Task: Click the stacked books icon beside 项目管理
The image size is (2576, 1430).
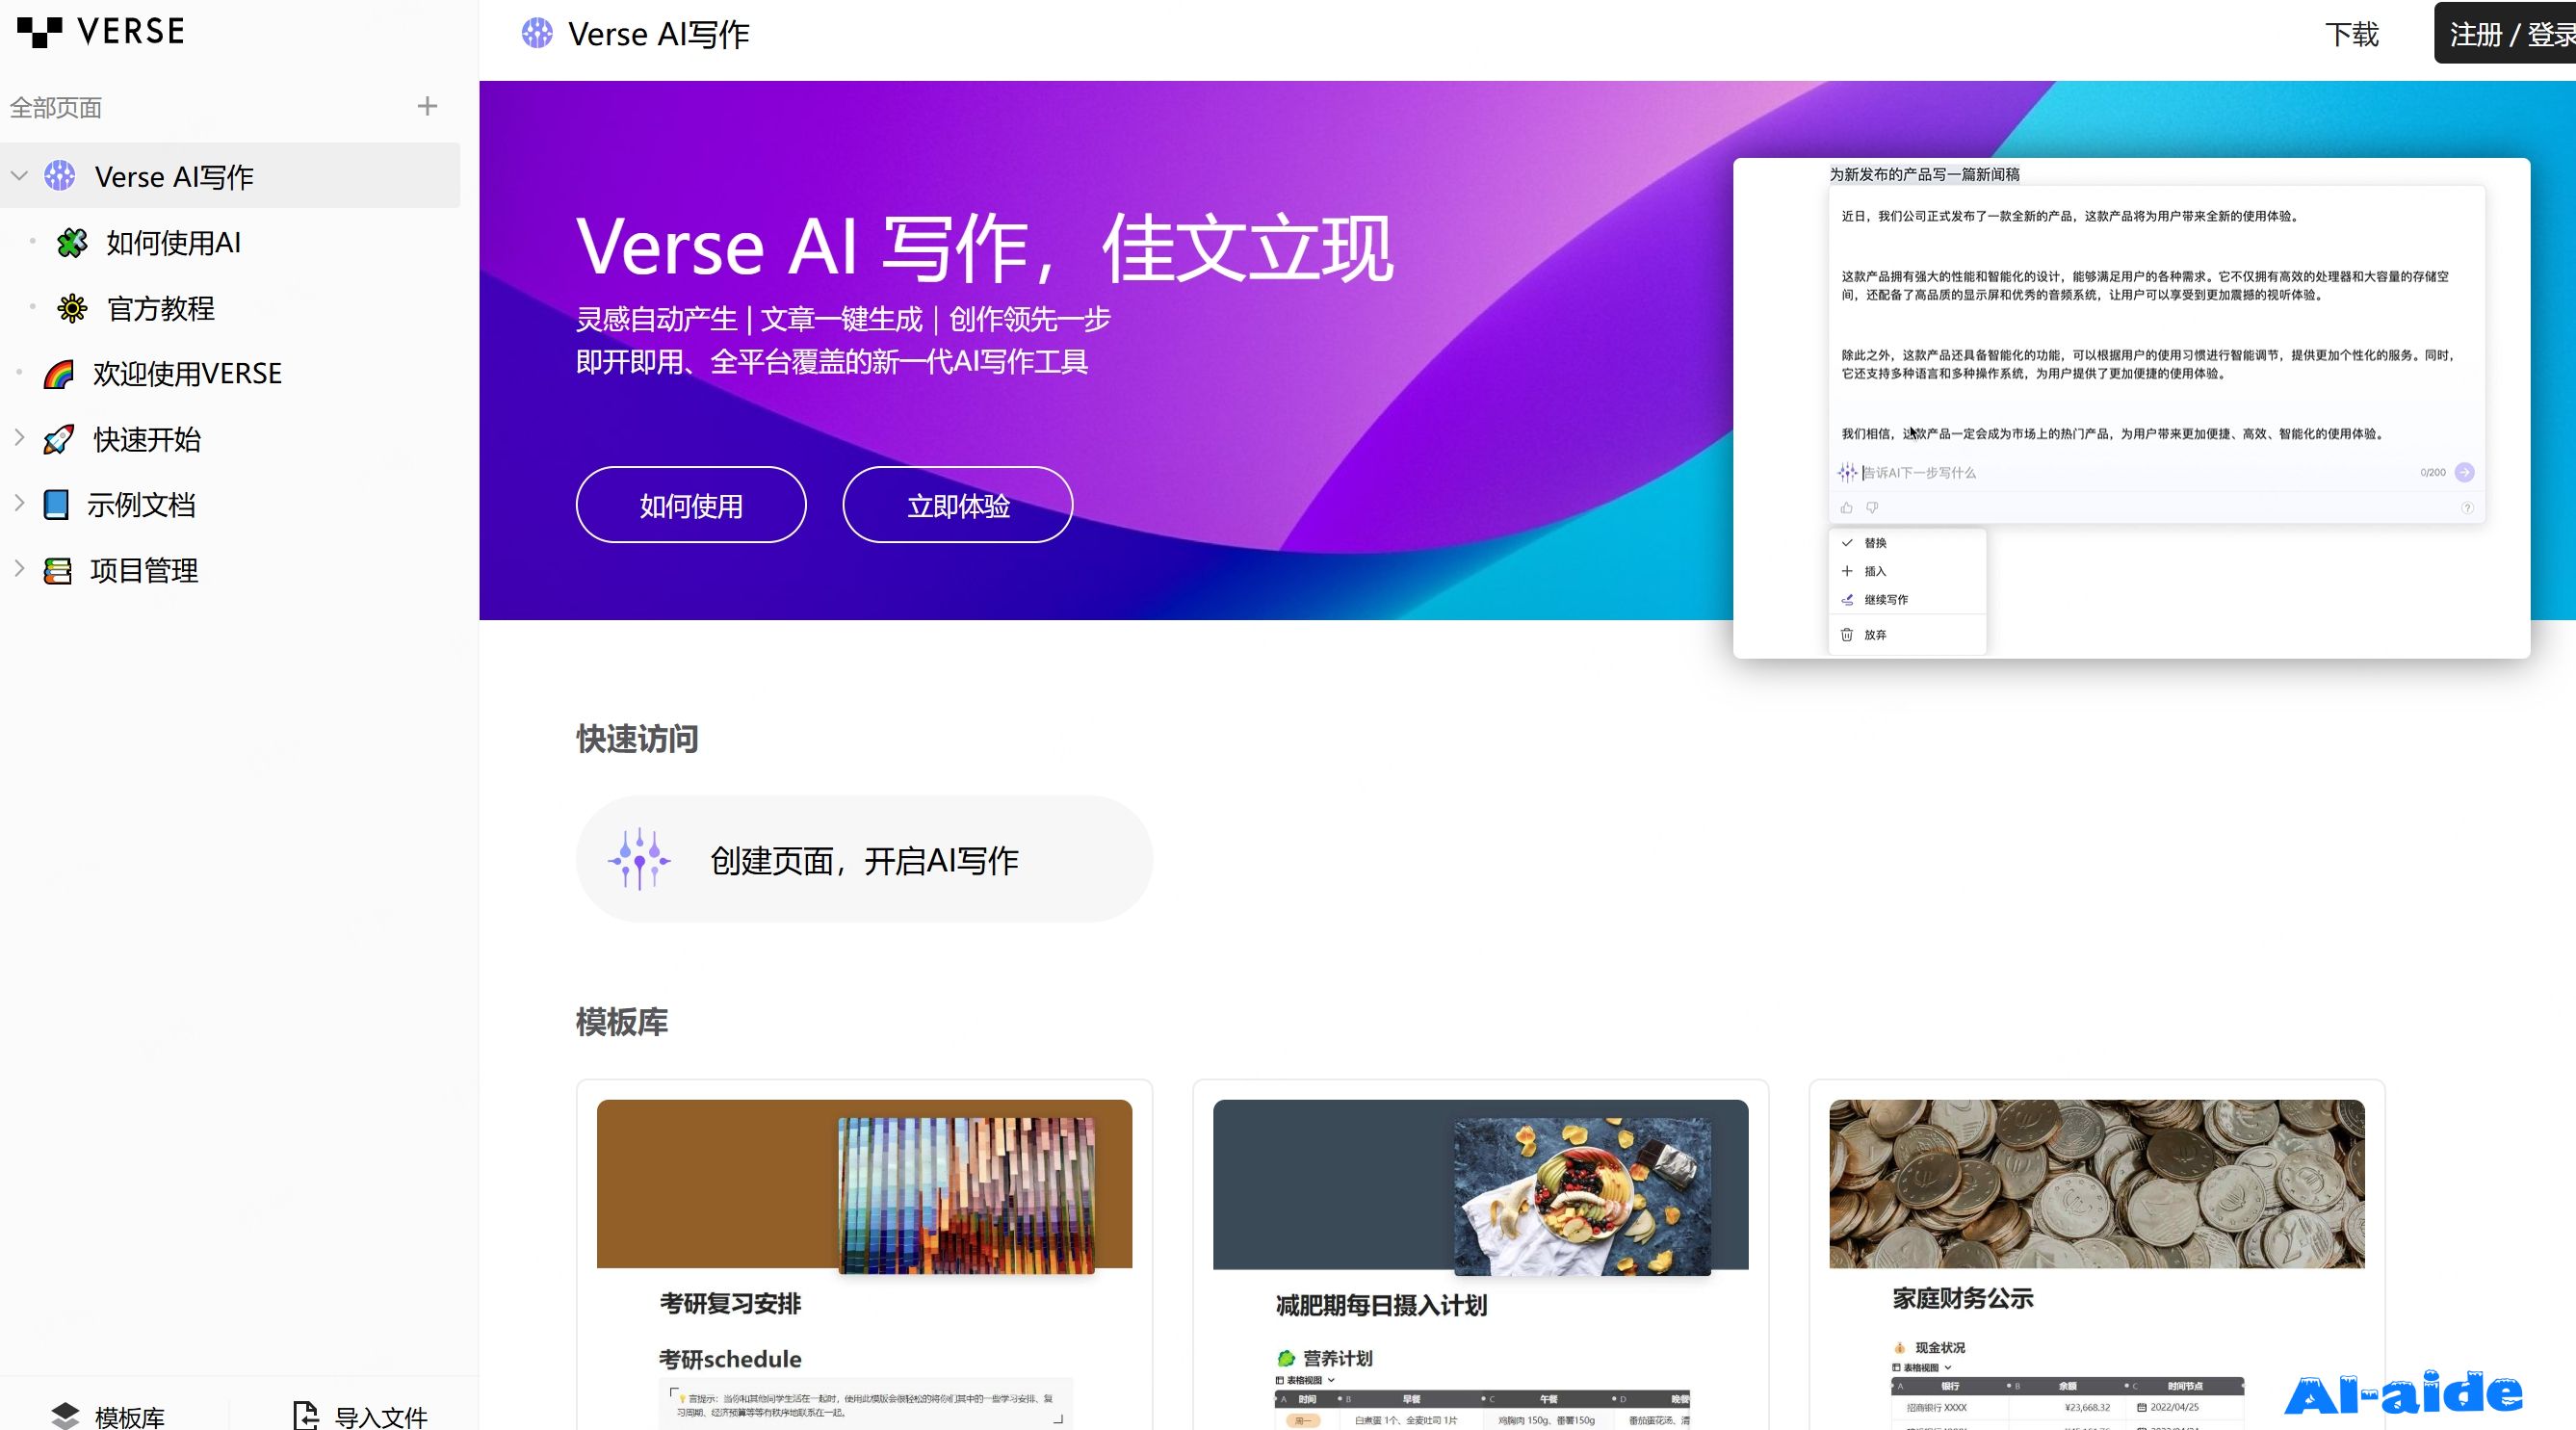Action: (x=58, y=571)
